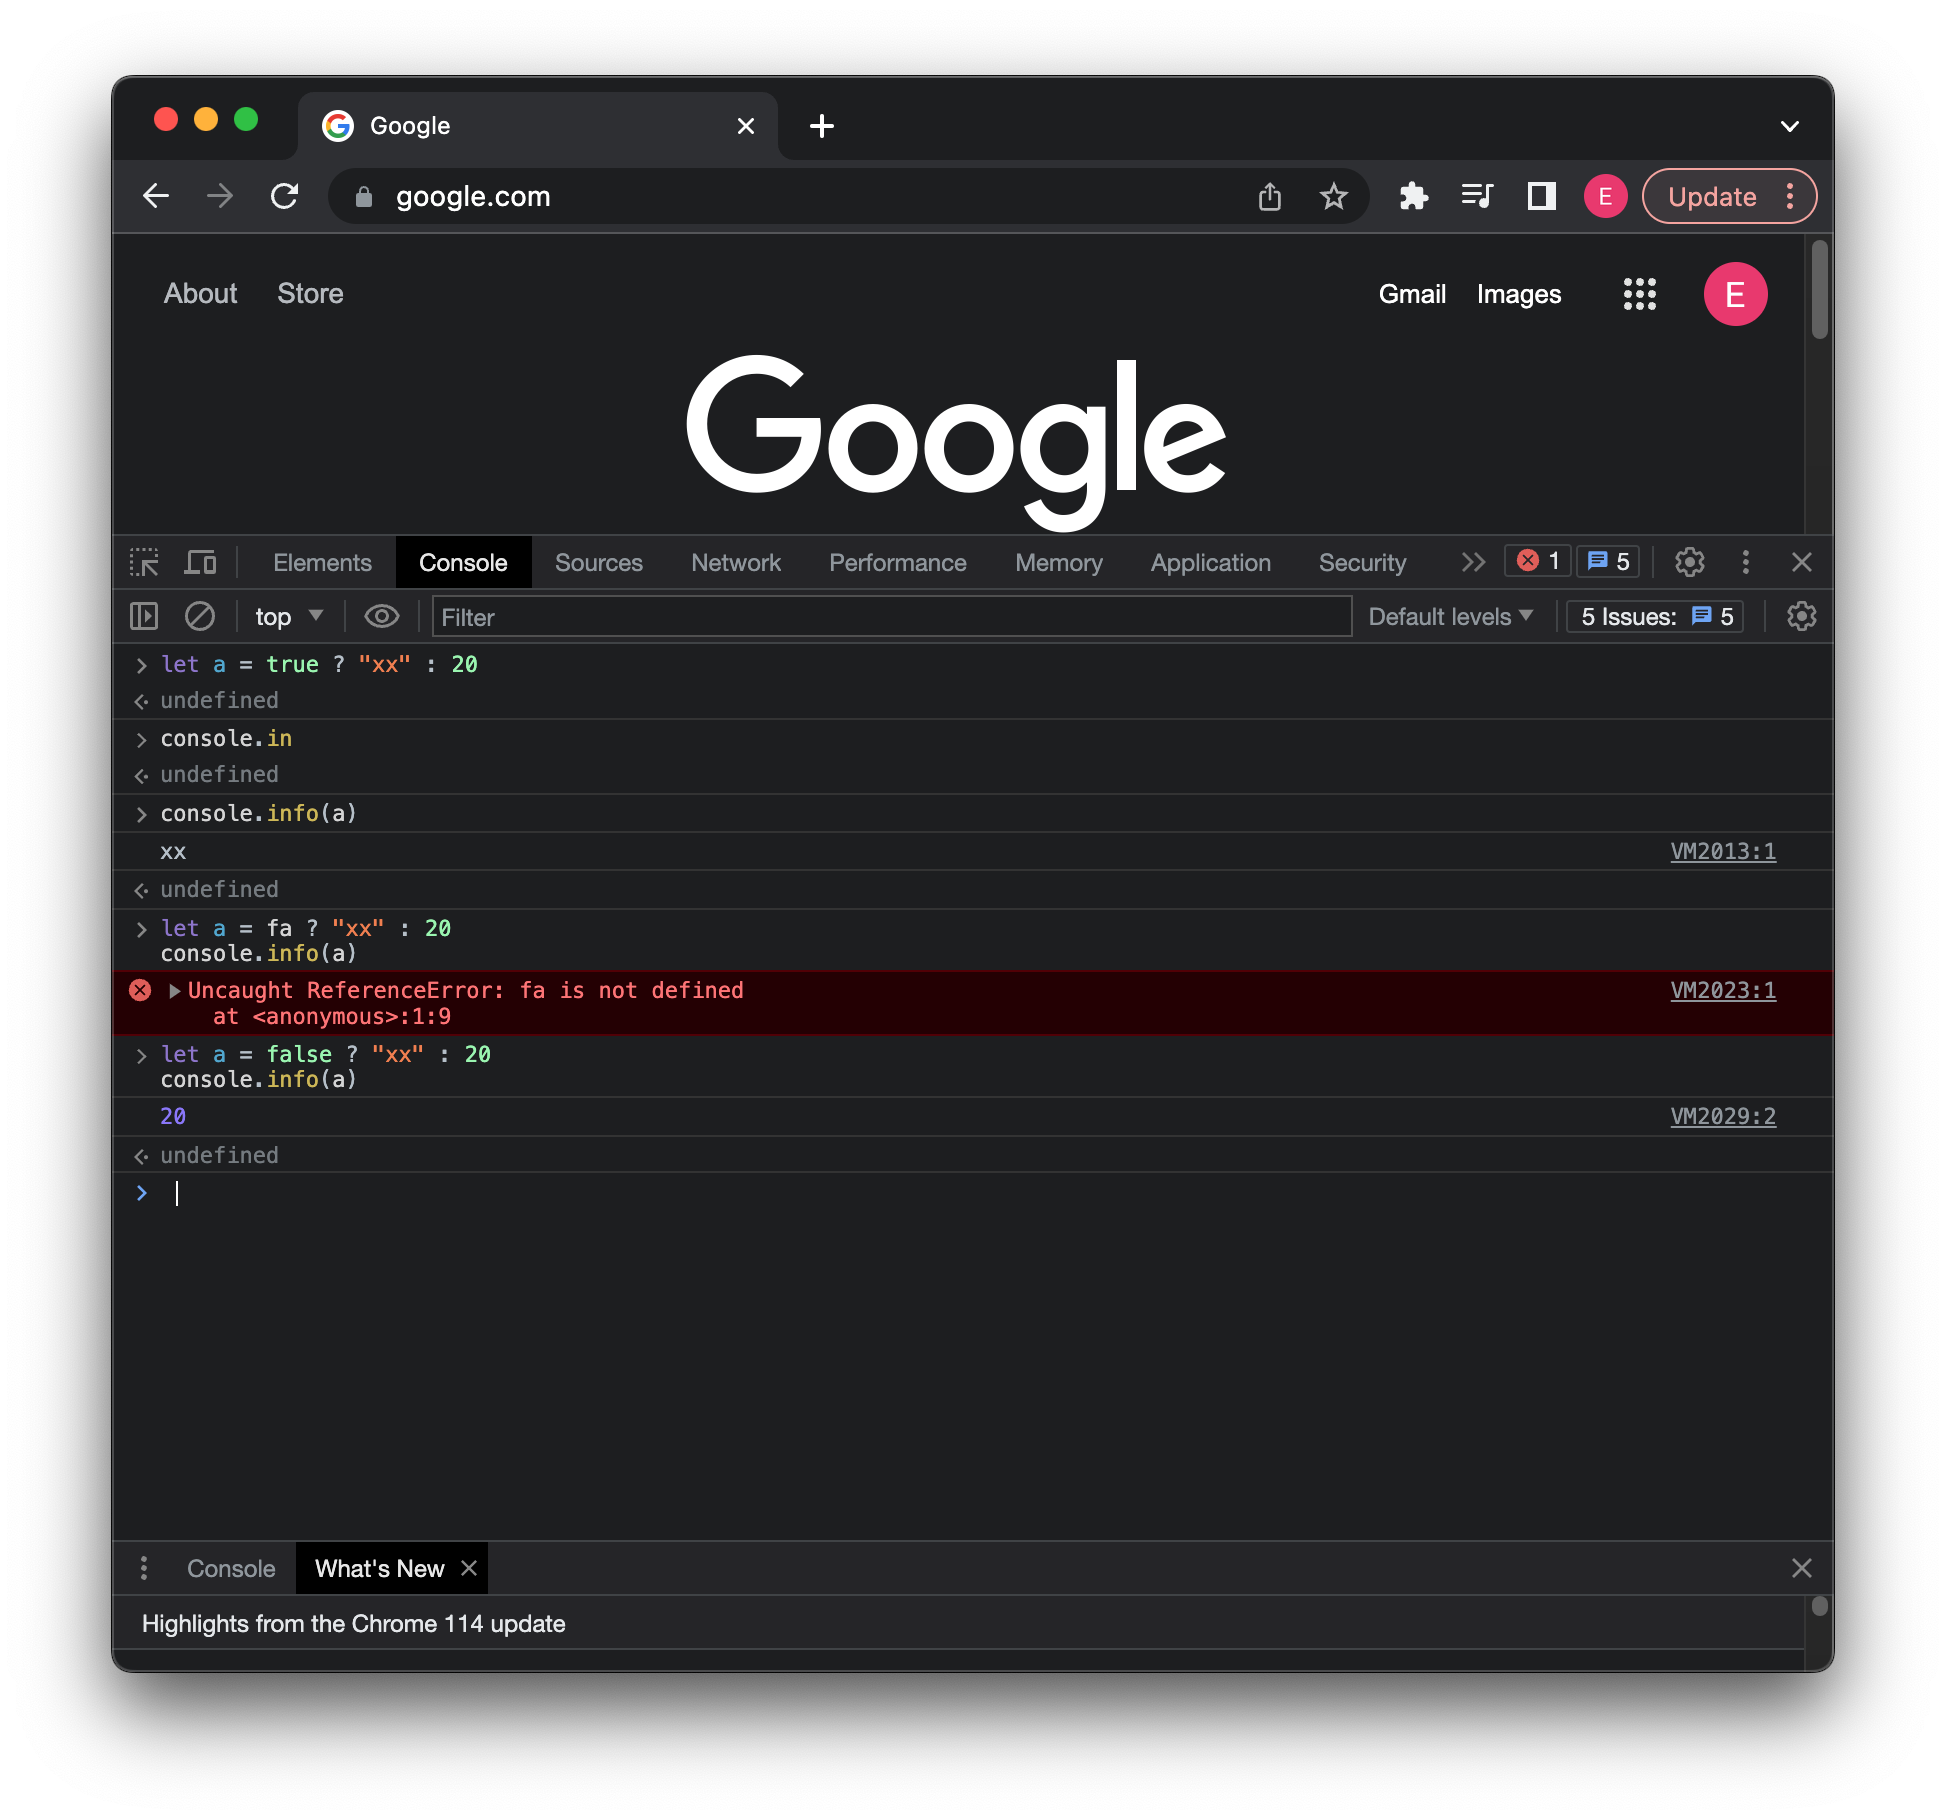This screenshot has height=1820, width=1946.
Task: Close the DevTools panel
Action: 1802,562
